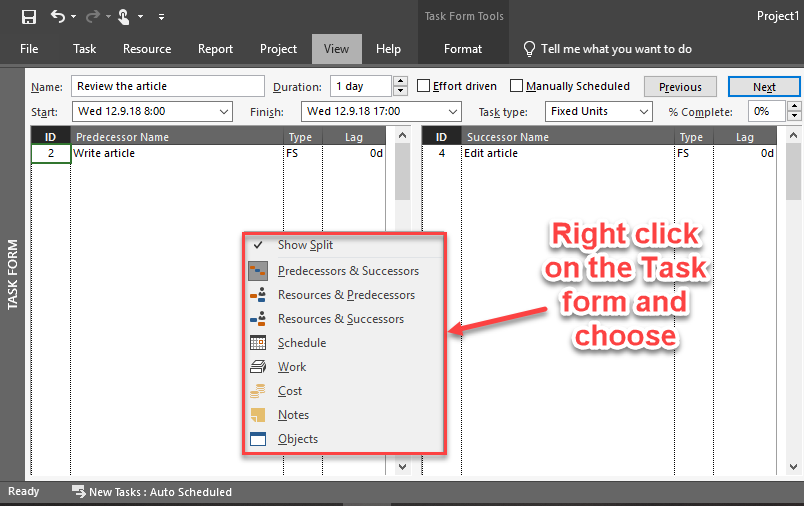Open the Resource ribbon tab
The height and width of the screenshot is (506, 804).
pyautogui.click(x=147, y=49)
